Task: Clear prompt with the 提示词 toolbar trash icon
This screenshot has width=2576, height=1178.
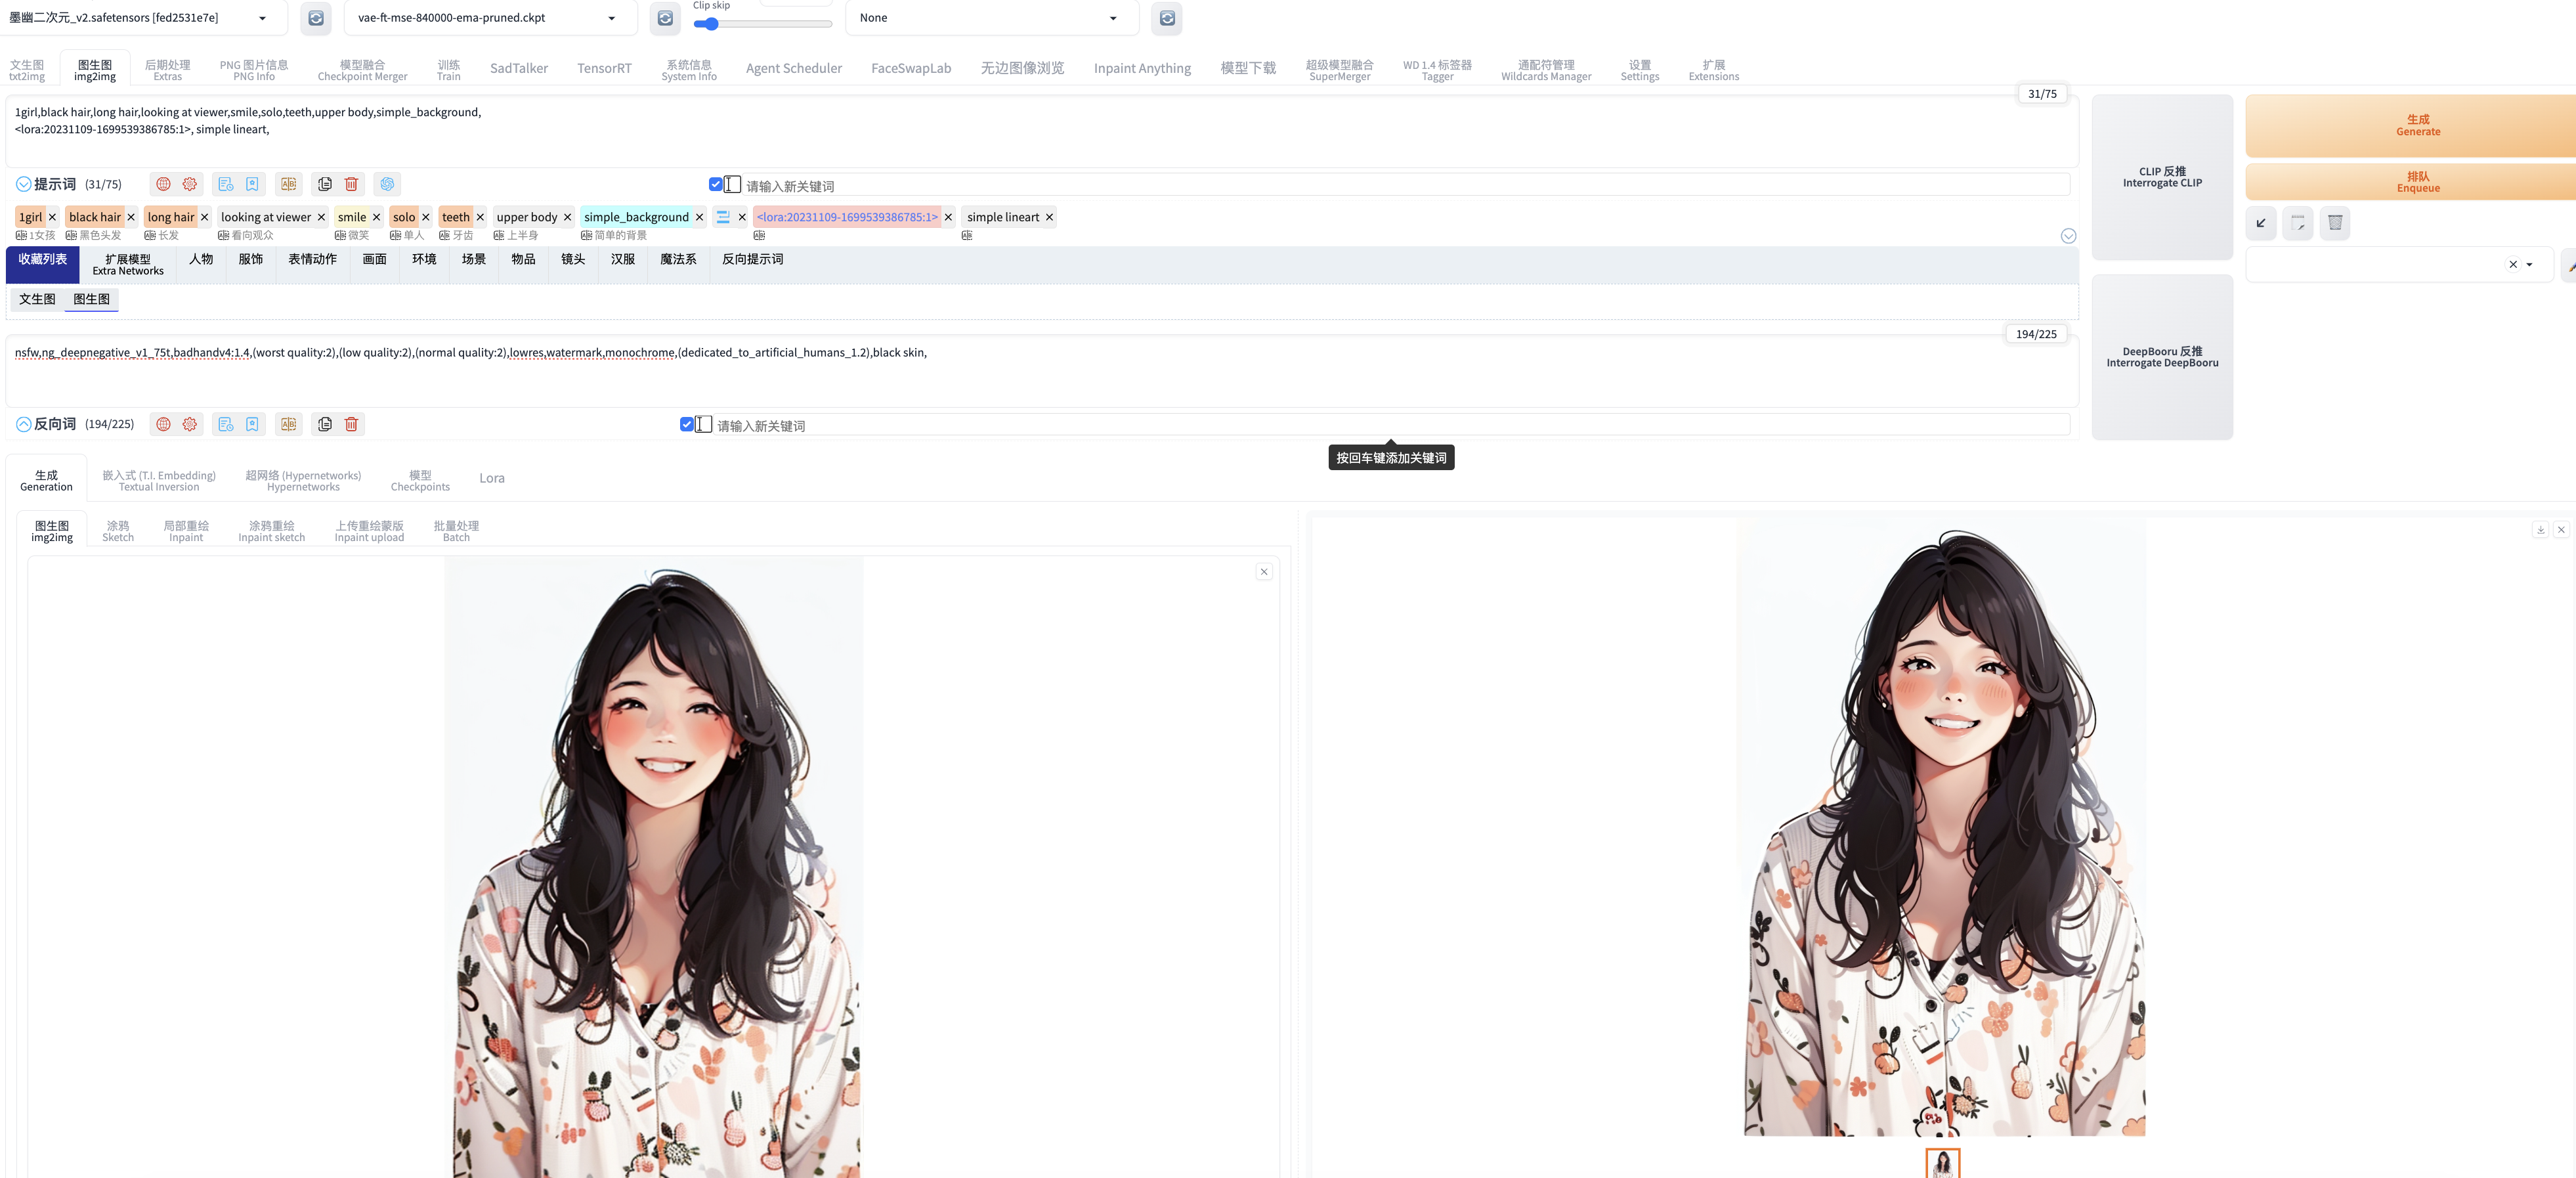Action: coord(351,184)
